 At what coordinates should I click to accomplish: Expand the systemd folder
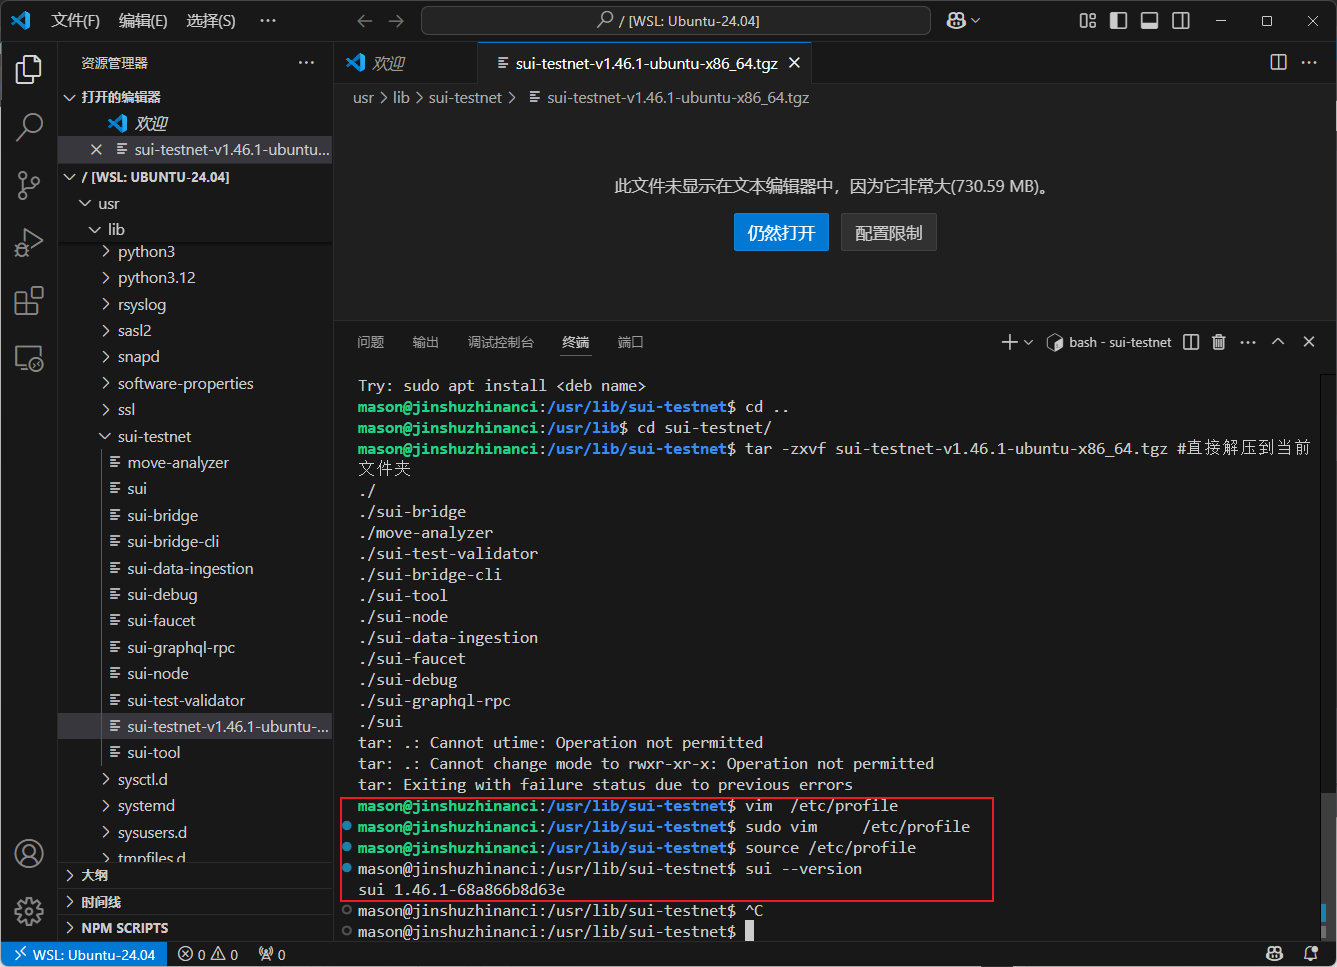tap(195, 806)
